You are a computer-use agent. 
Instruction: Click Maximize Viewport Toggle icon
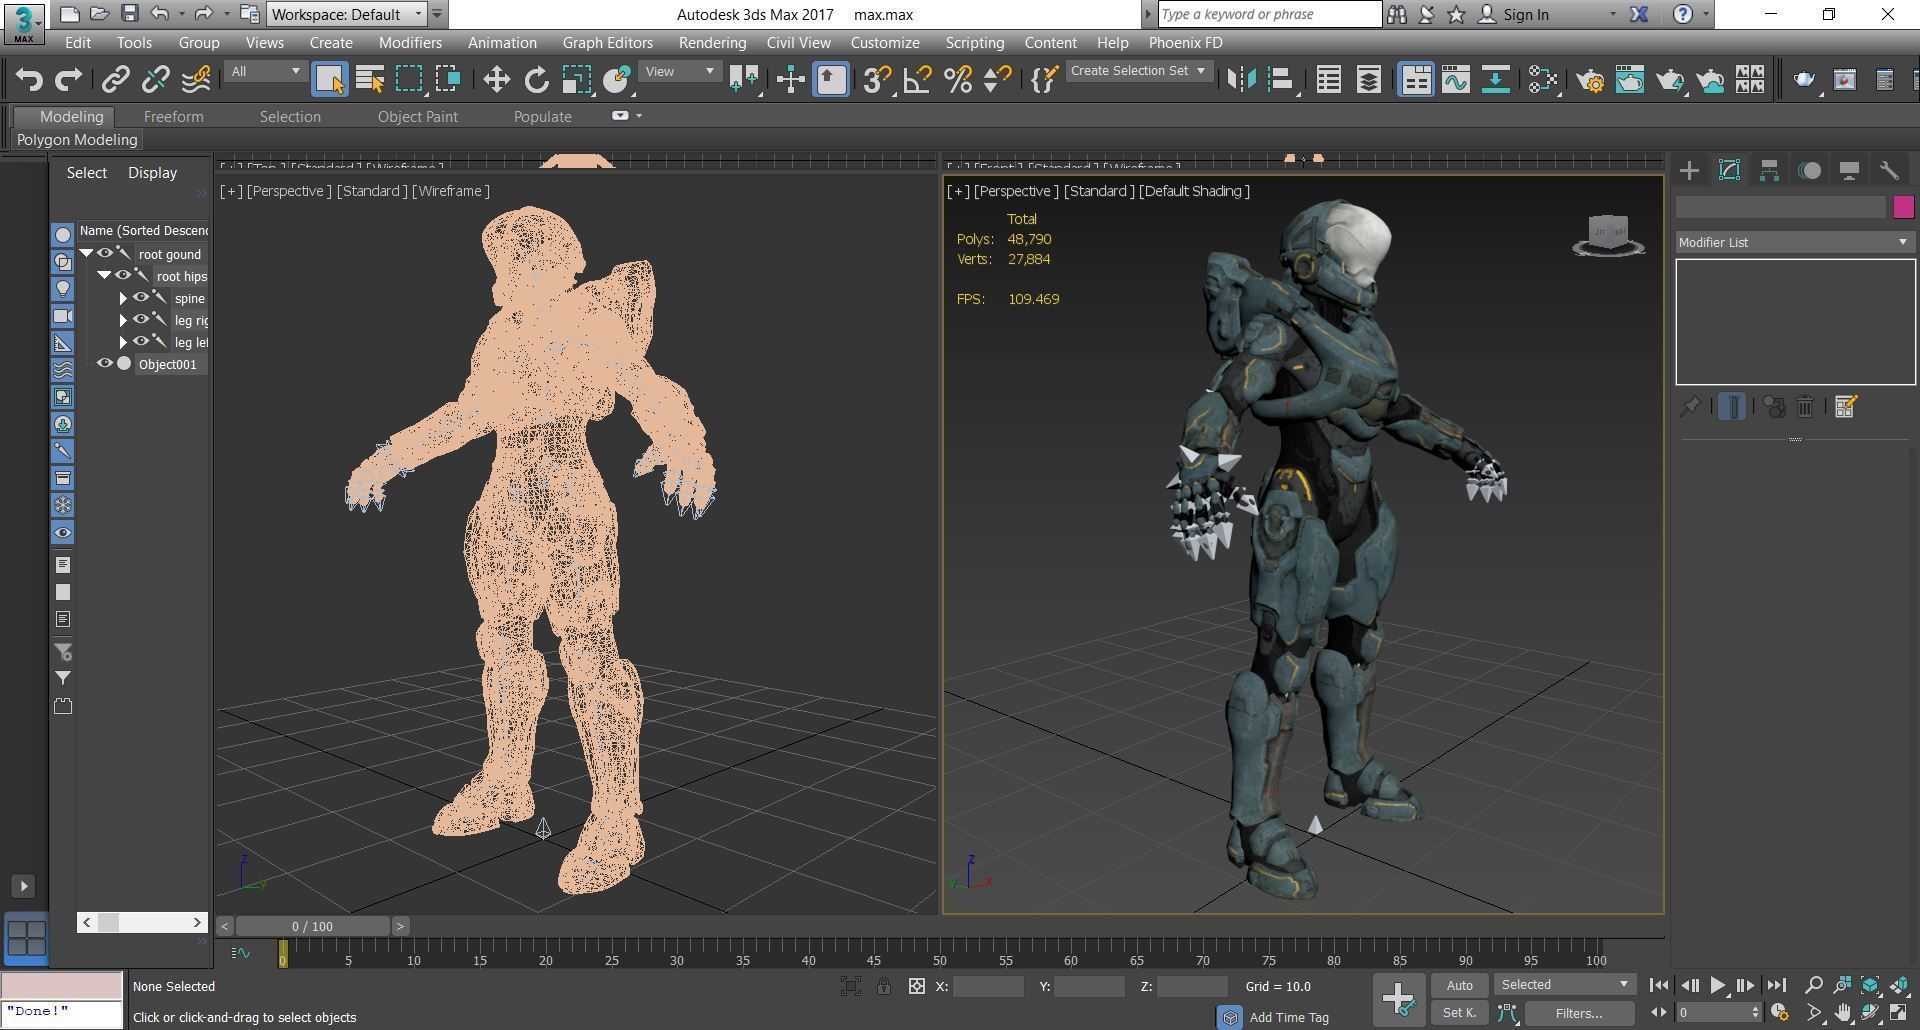1898,1013
